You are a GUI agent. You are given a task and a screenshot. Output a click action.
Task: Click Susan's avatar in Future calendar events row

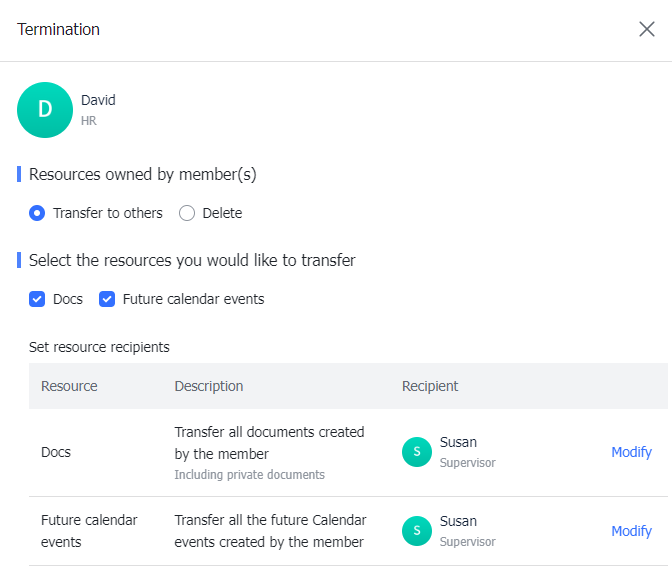(417, 531)
